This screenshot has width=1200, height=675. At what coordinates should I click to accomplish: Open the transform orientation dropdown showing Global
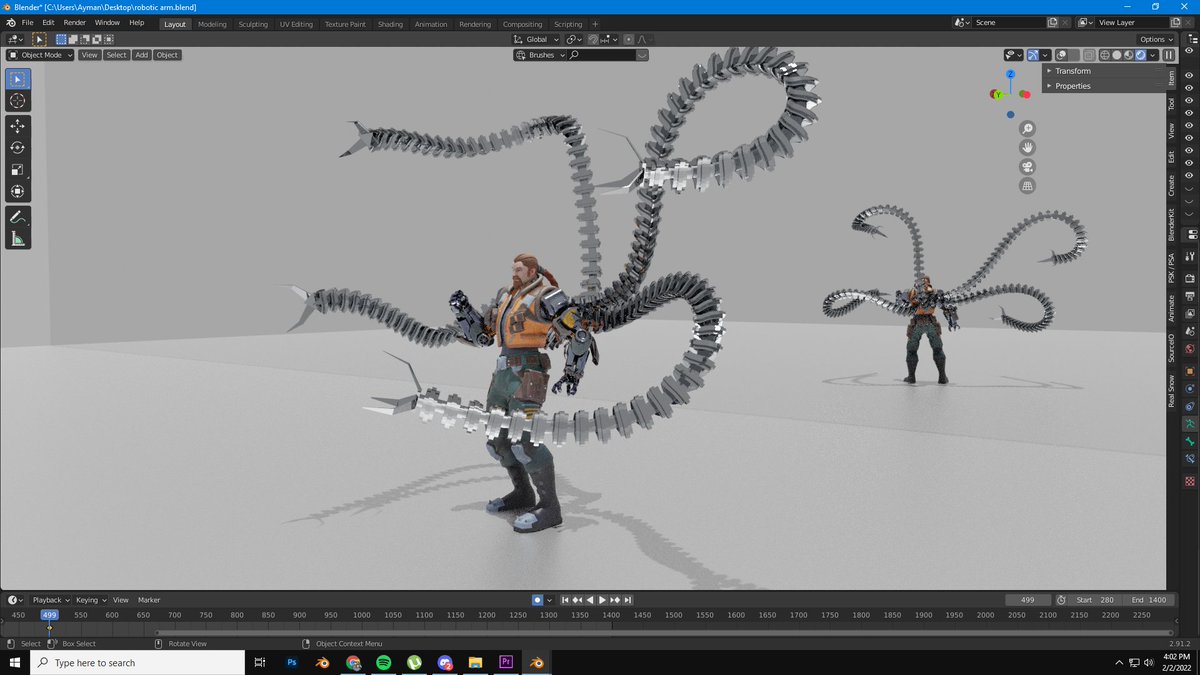click(535, 39)
